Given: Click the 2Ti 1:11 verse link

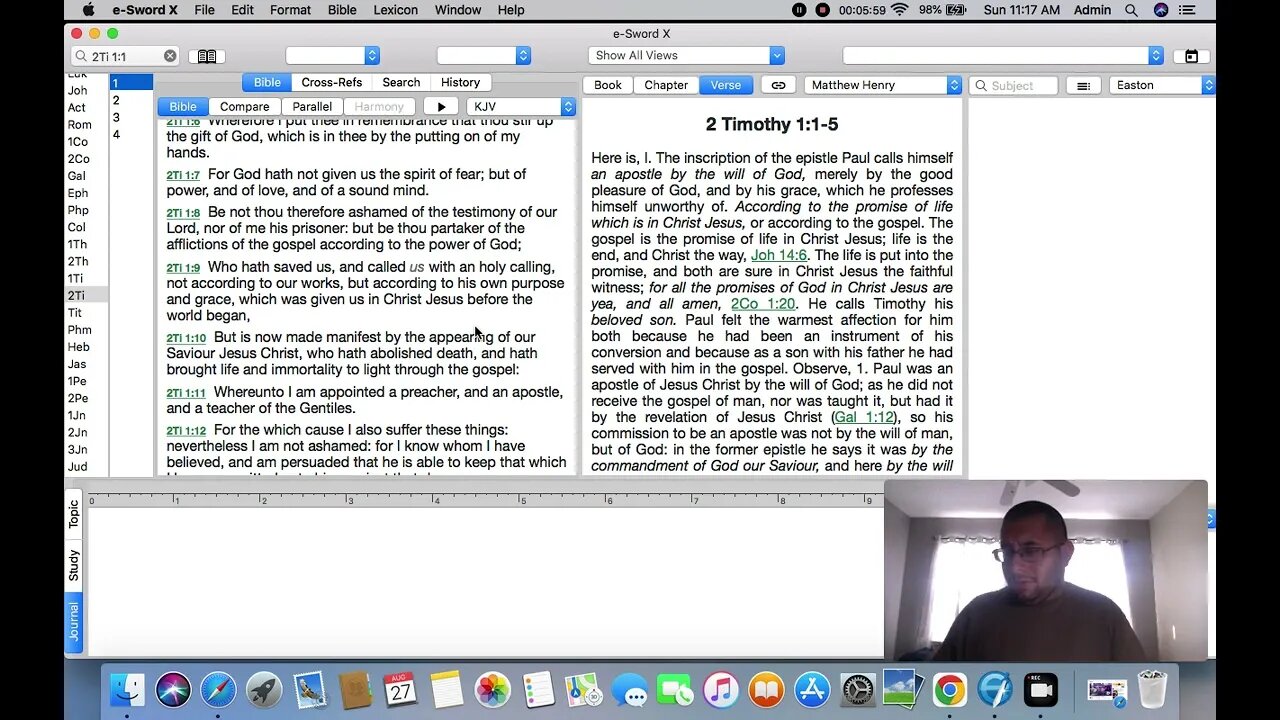Looking at the screenshot, I should (x=186, y=393).
